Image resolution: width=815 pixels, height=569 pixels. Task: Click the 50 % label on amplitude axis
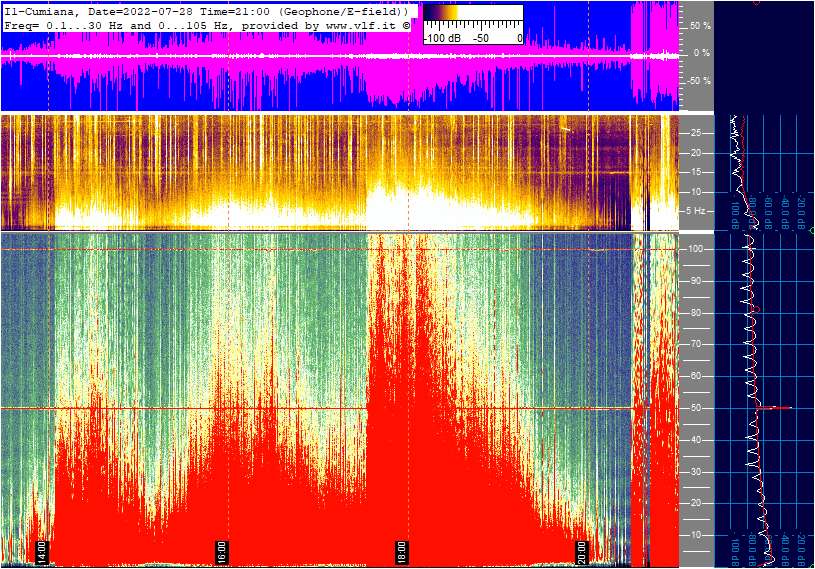[x=699, y=25]
